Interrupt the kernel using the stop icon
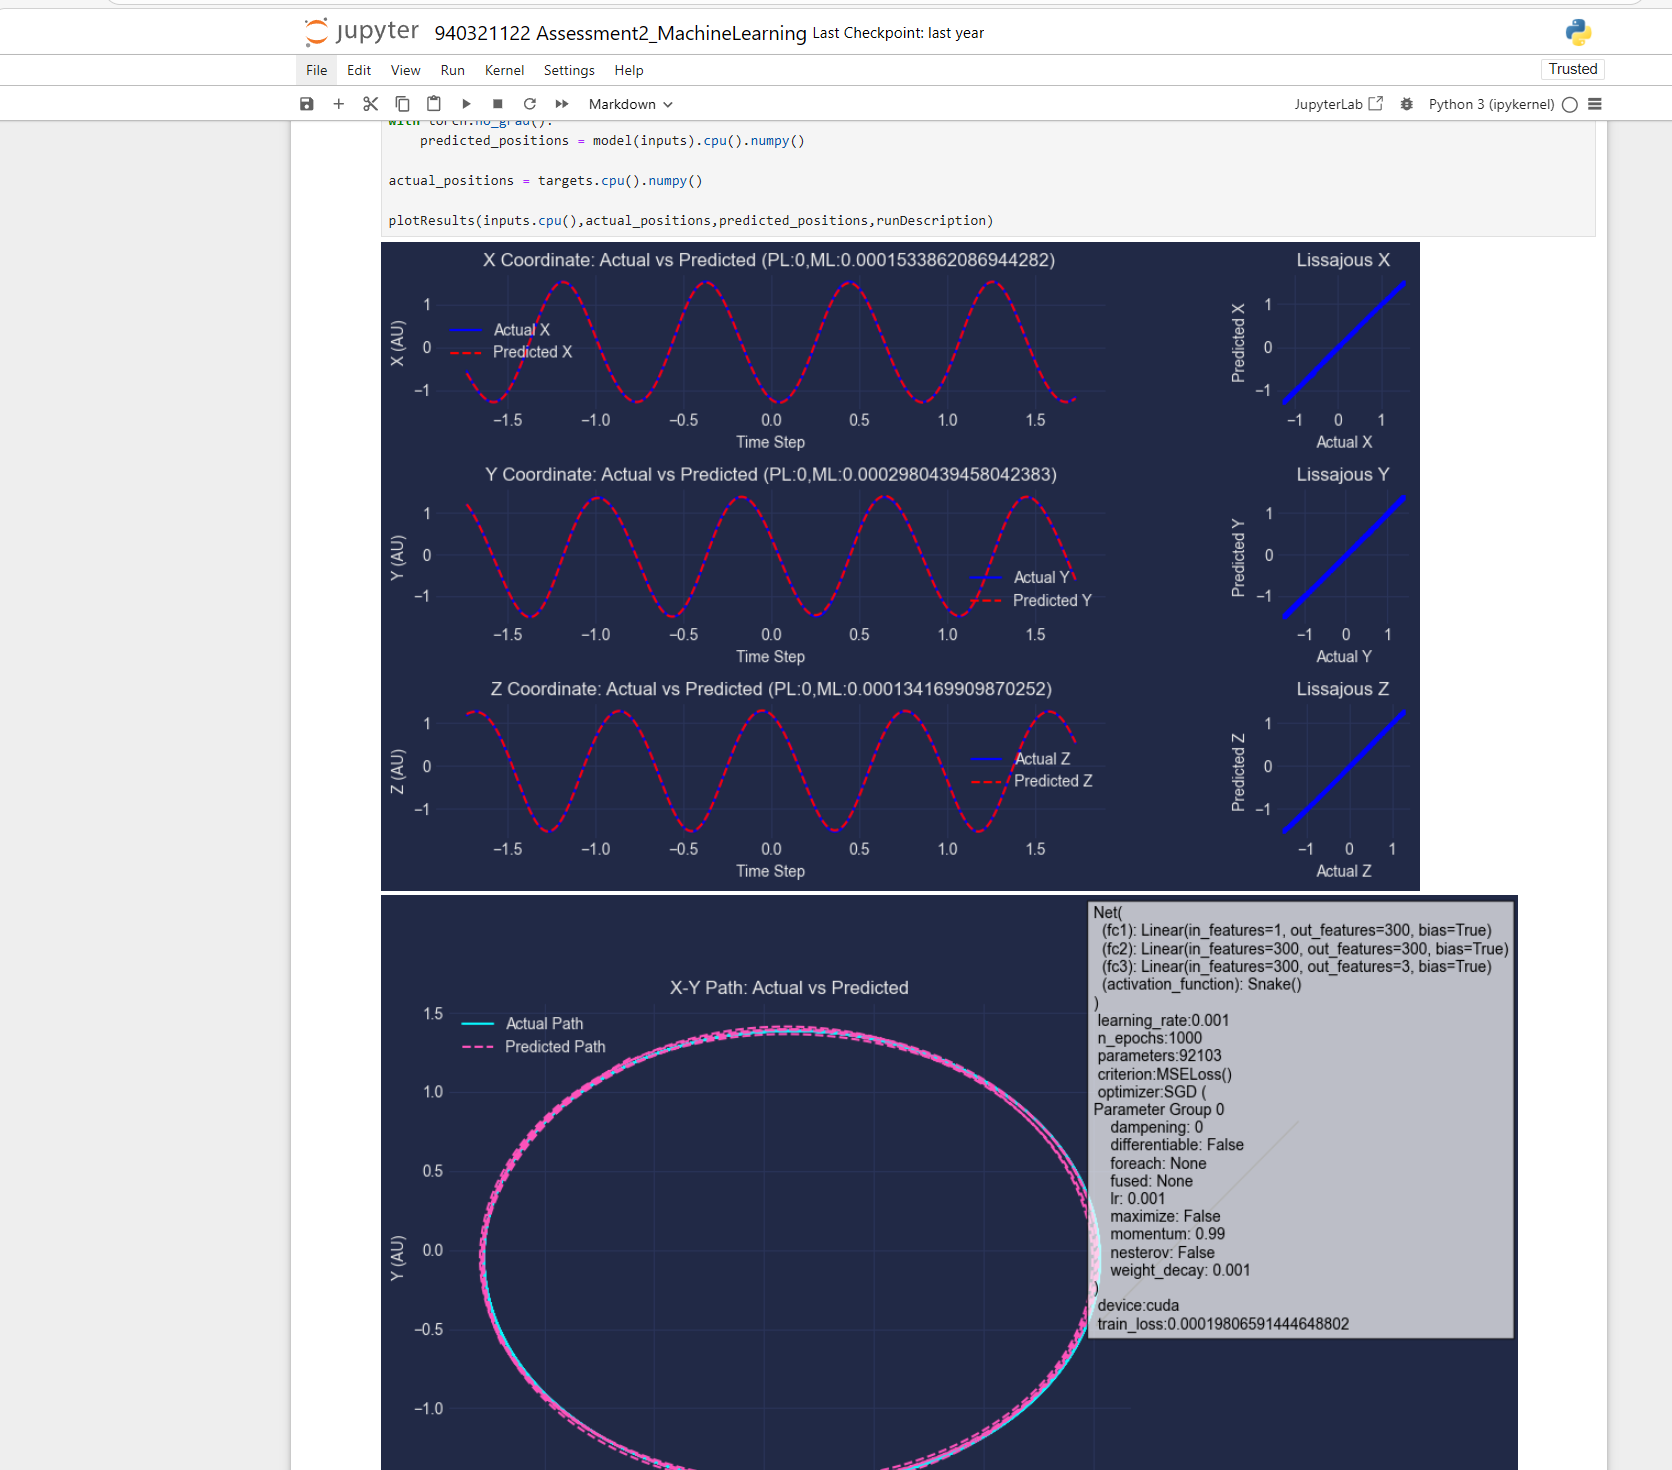 point(497,103)
